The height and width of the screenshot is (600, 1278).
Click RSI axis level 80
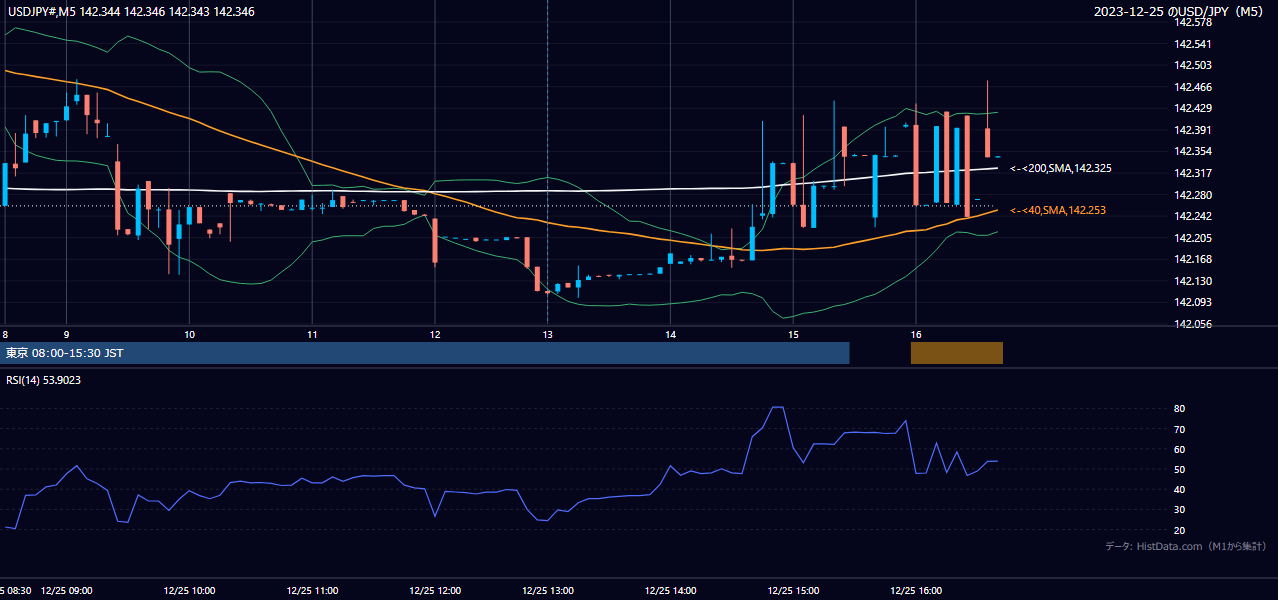click(1180, 409)
